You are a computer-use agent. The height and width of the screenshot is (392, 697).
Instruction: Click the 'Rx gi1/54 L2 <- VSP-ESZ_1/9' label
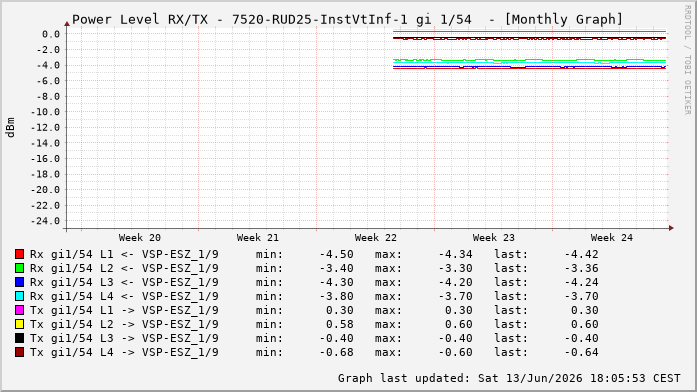124,268
